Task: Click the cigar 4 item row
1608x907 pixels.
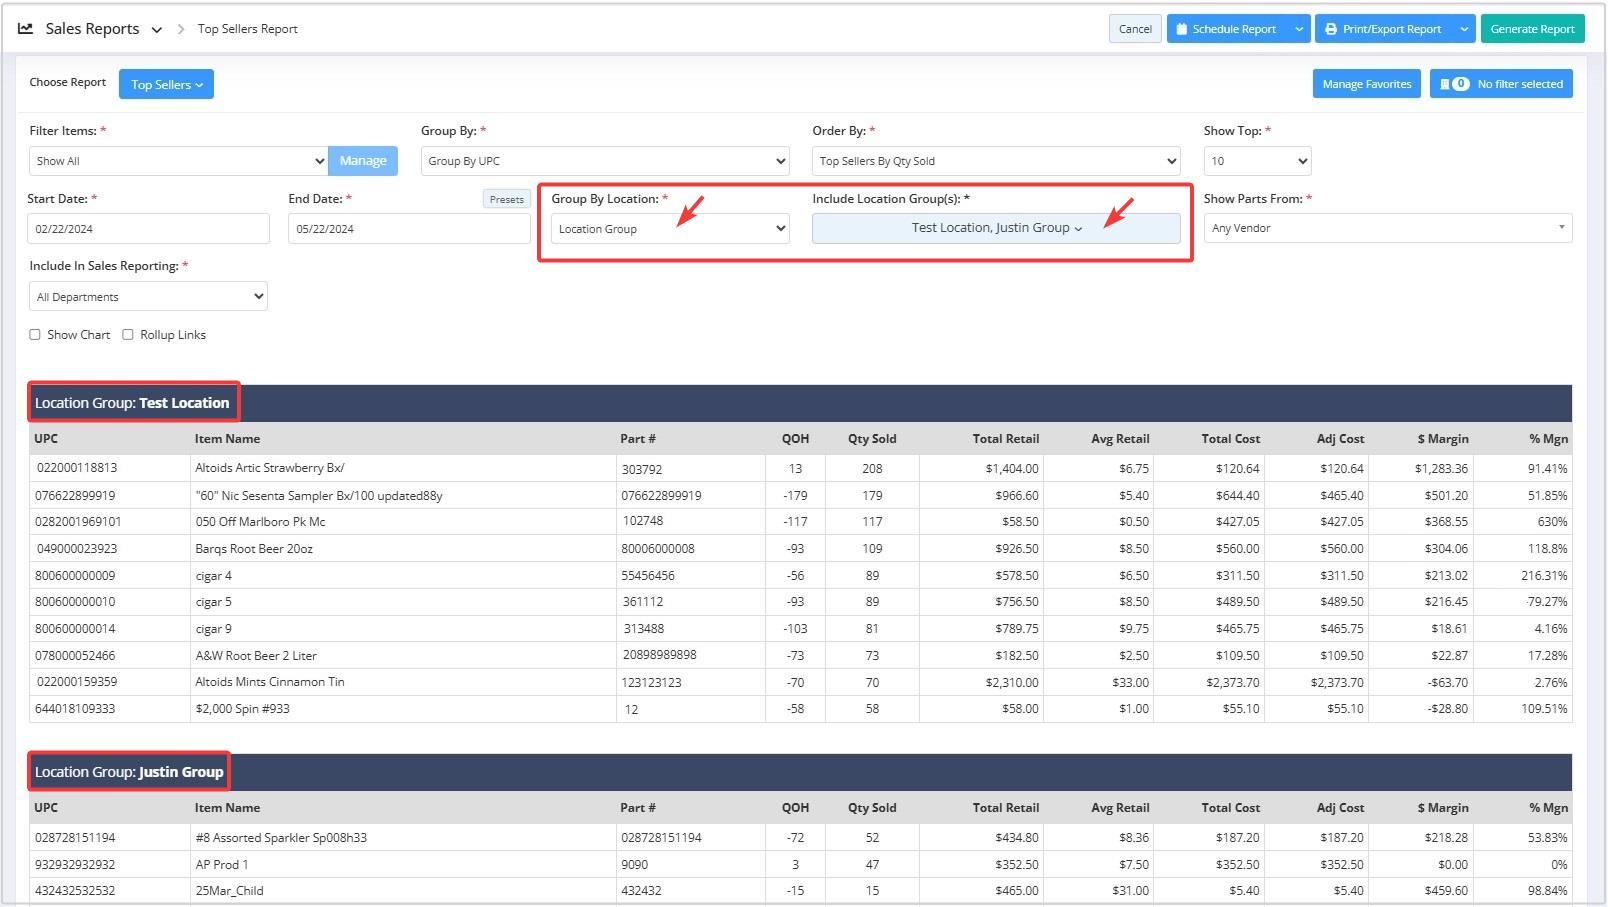Action: 800,575
